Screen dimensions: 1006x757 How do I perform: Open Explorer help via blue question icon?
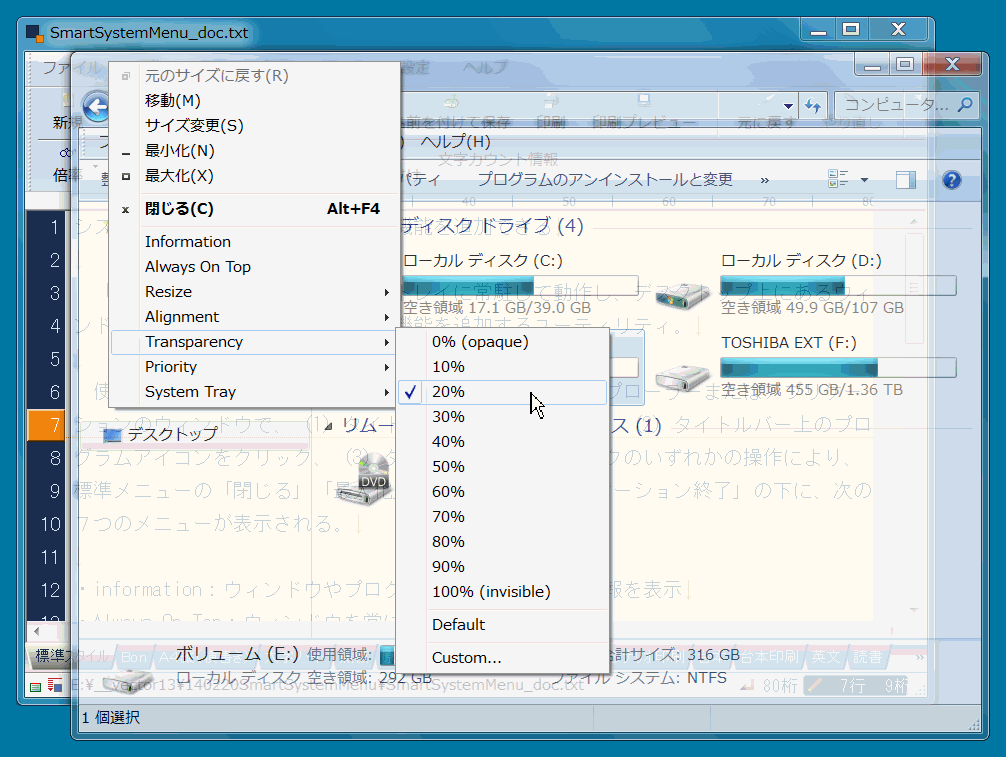coord(951,180)
